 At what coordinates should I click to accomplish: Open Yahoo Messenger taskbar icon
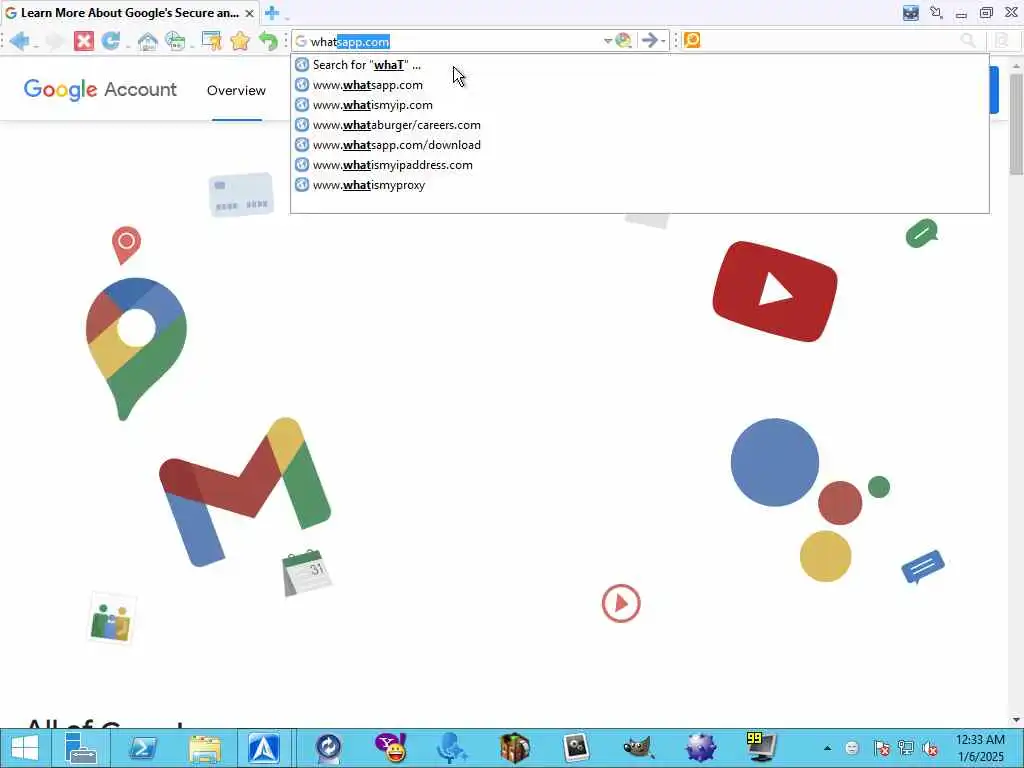click(x=391, y=748)
